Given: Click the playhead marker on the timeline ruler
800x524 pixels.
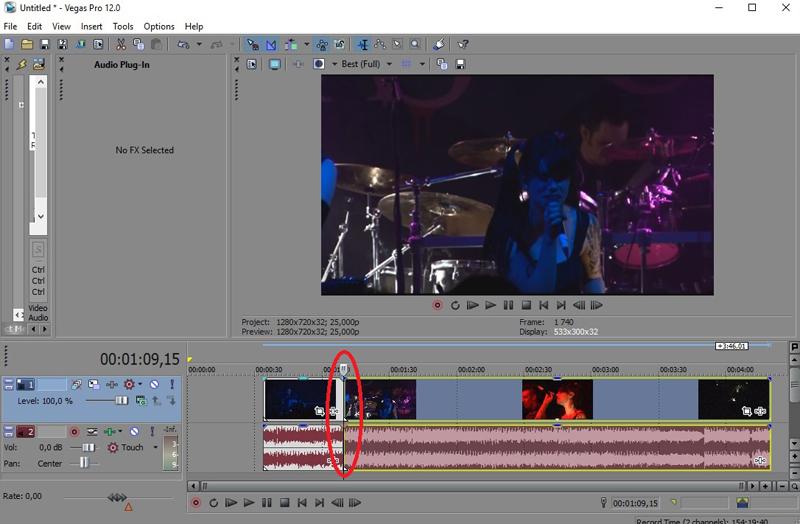Looking at the screenshot, I should click(344, 369).
